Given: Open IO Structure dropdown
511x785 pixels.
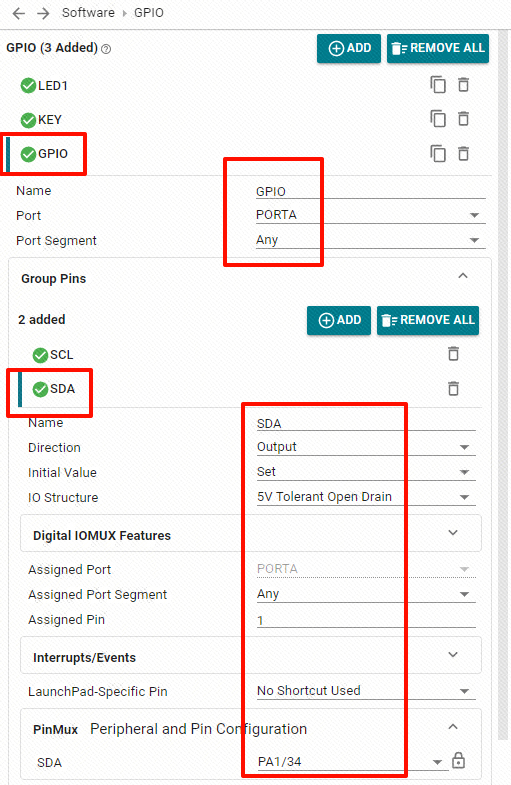Looking at the screenshot, I should click(366, 497).
